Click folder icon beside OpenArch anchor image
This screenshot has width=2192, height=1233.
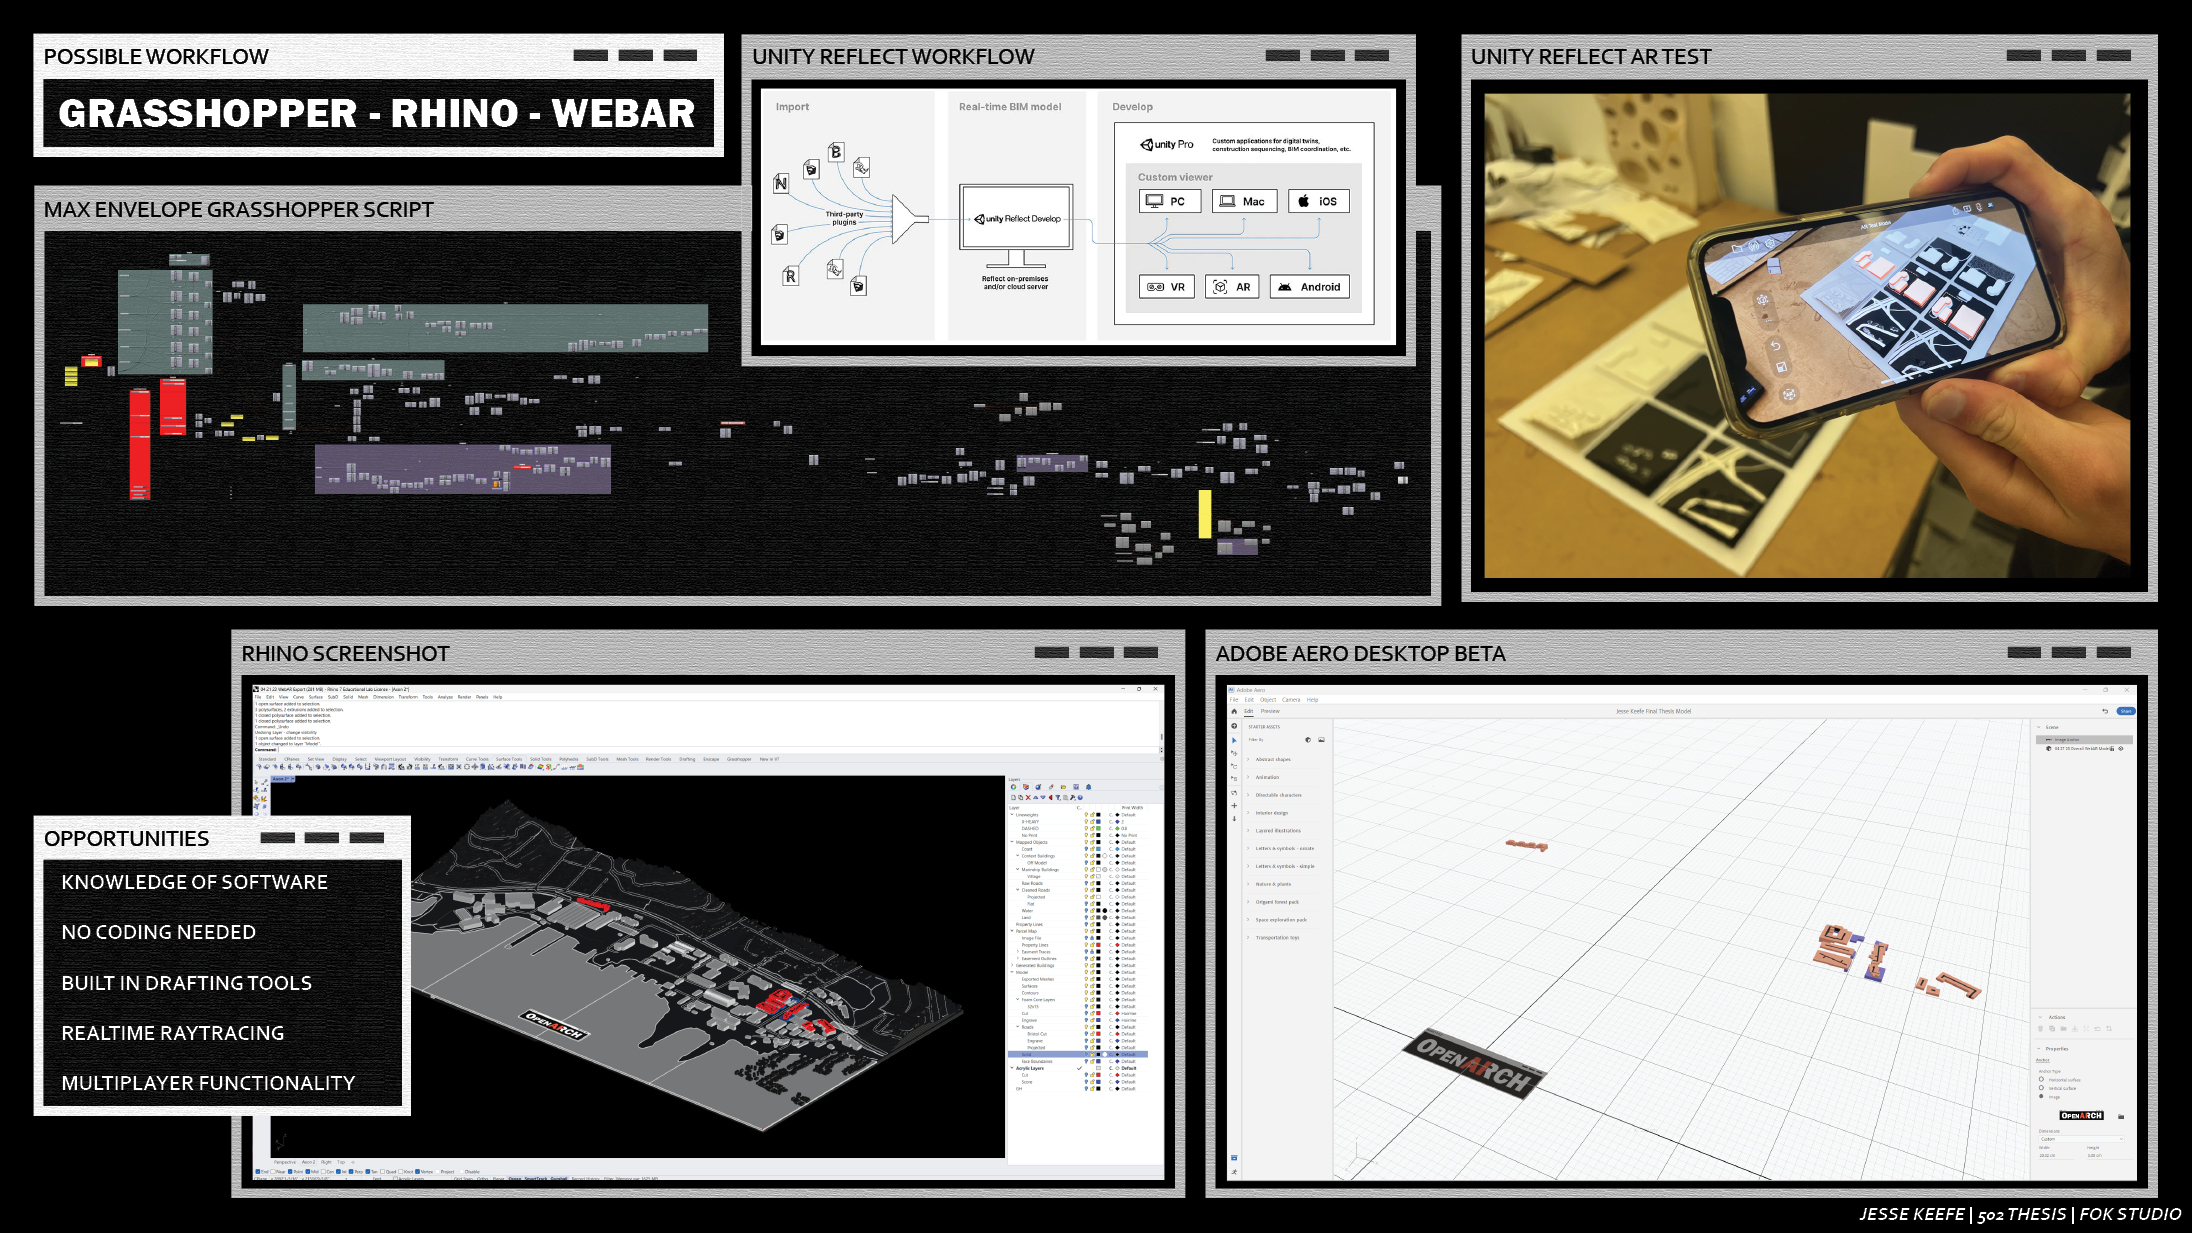pos(2121,1116)
